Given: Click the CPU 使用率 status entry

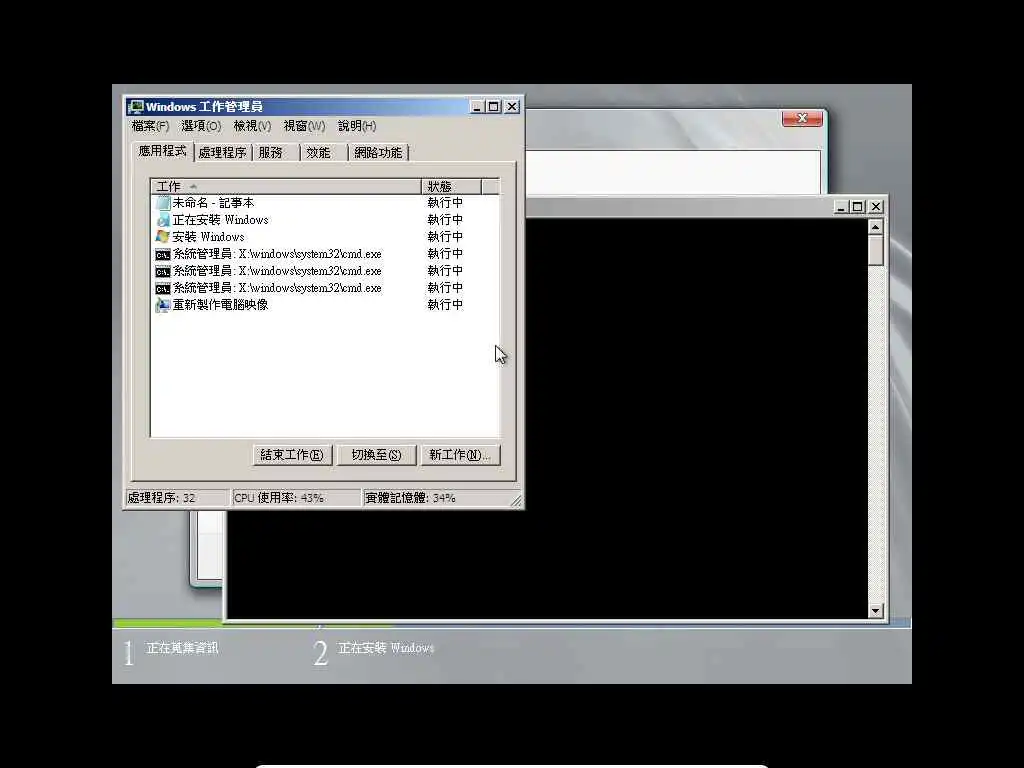Looking at the screenshot, I should 296,498.
